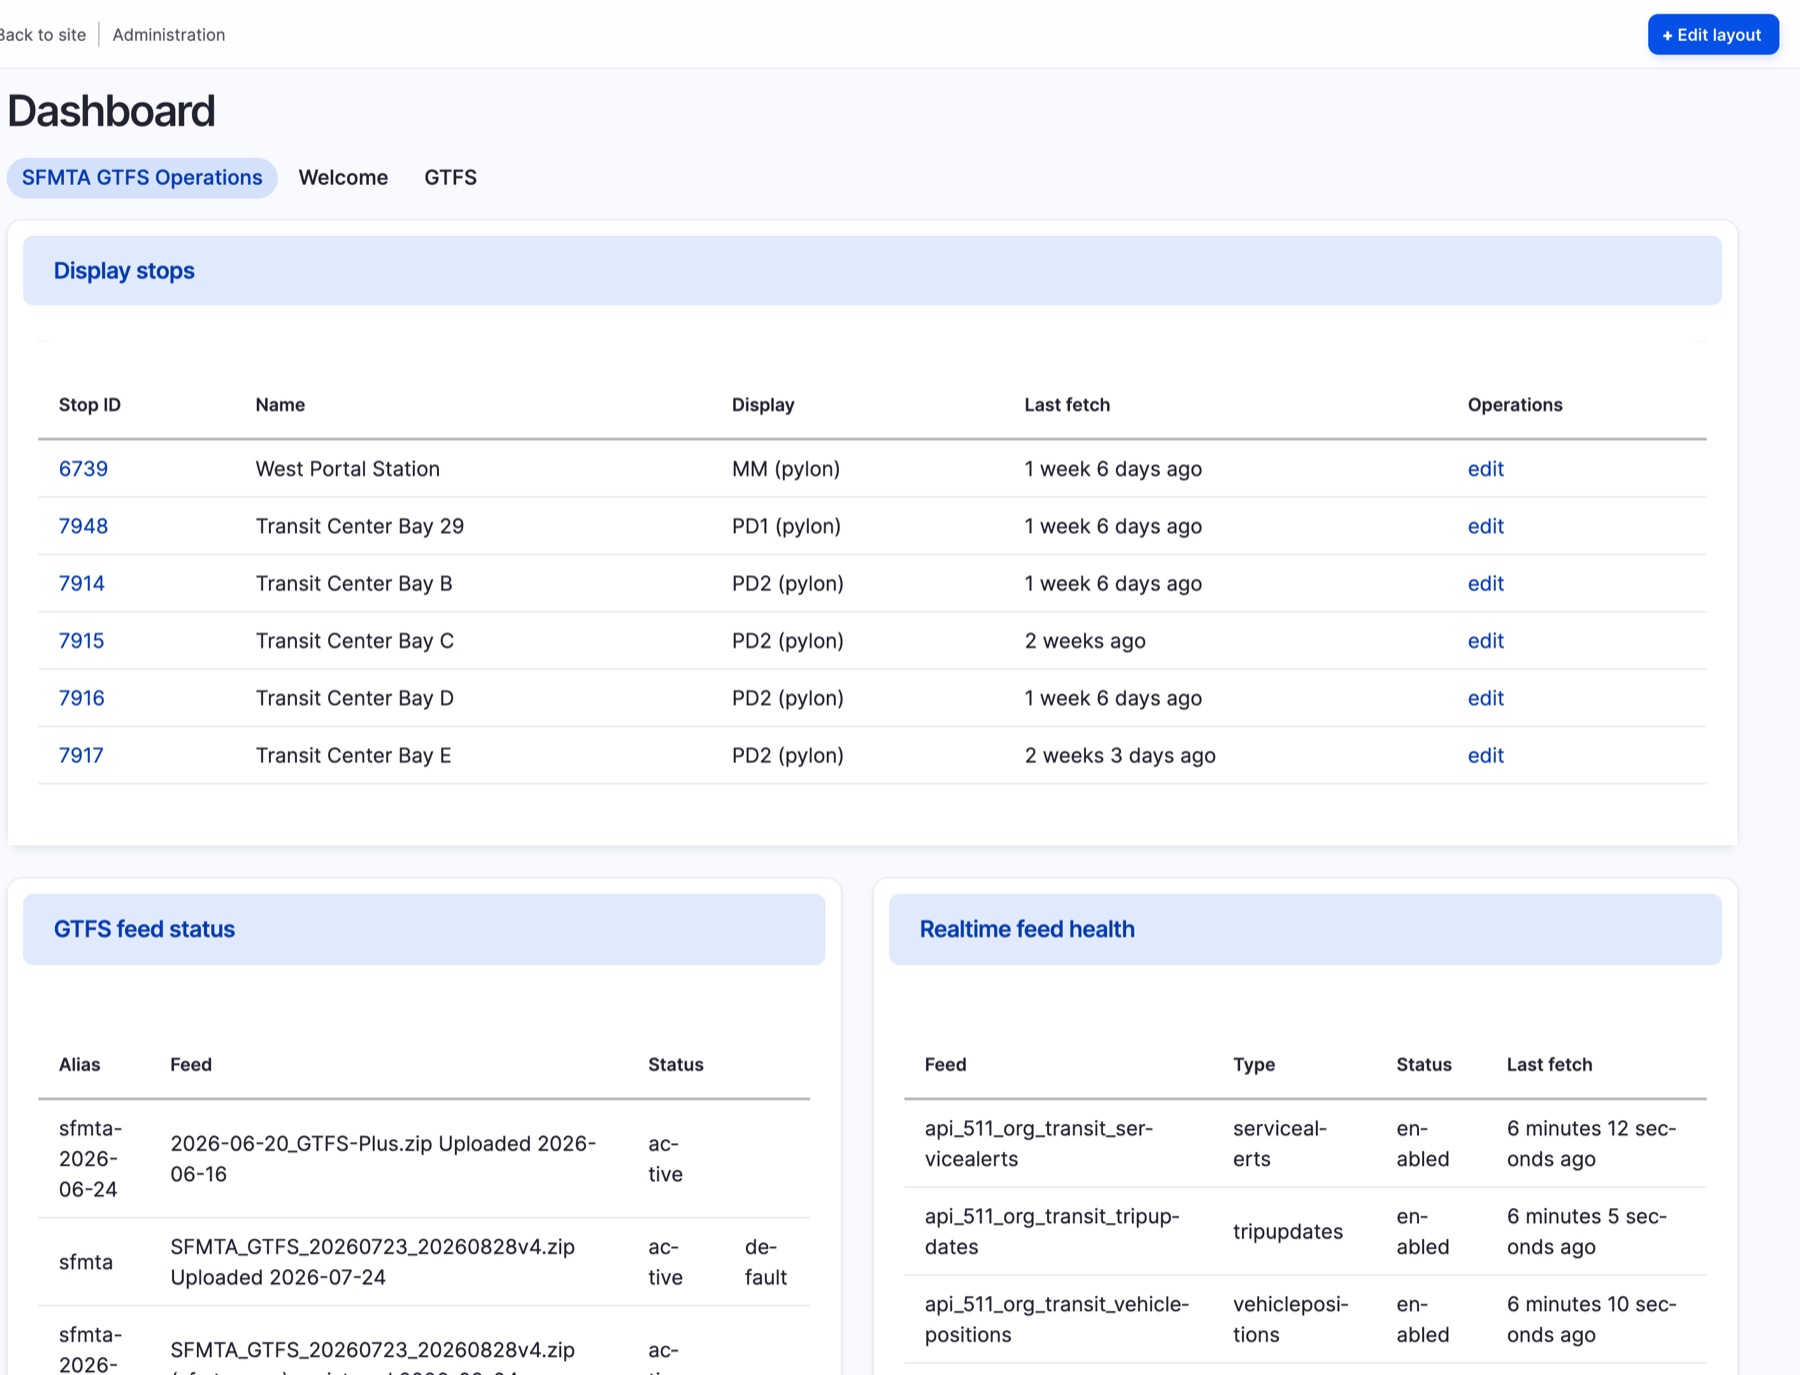Open stop ID 7917 link

[x=81, y=755]
